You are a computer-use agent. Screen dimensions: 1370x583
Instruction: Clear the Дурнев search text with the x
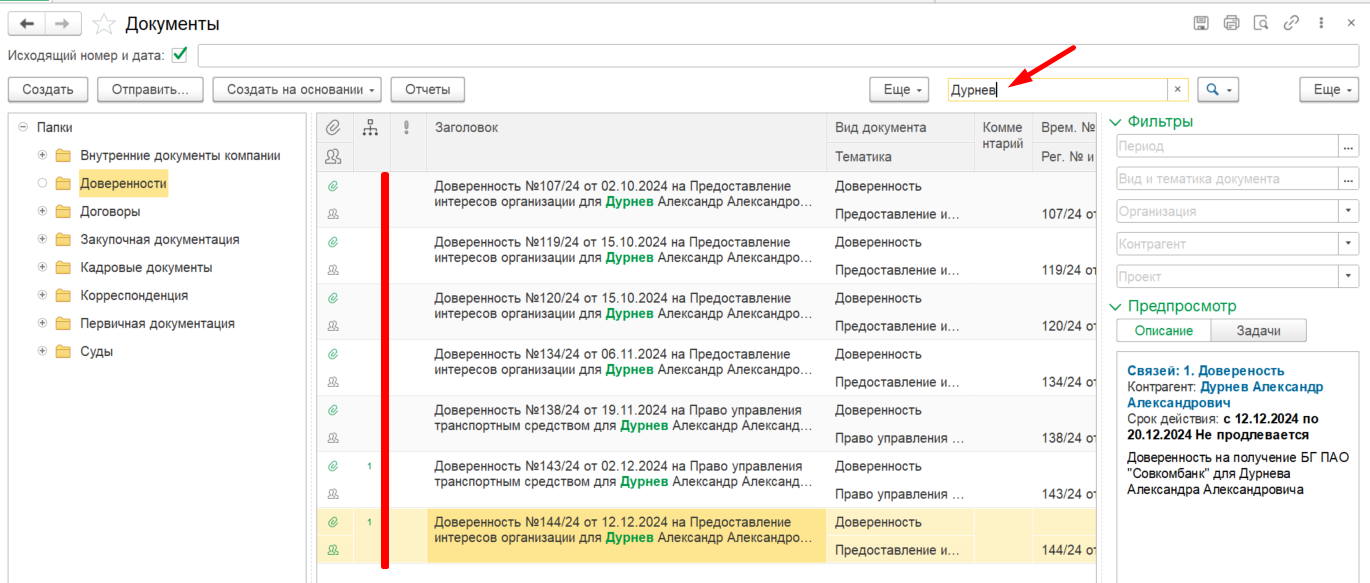(1177, 90)
